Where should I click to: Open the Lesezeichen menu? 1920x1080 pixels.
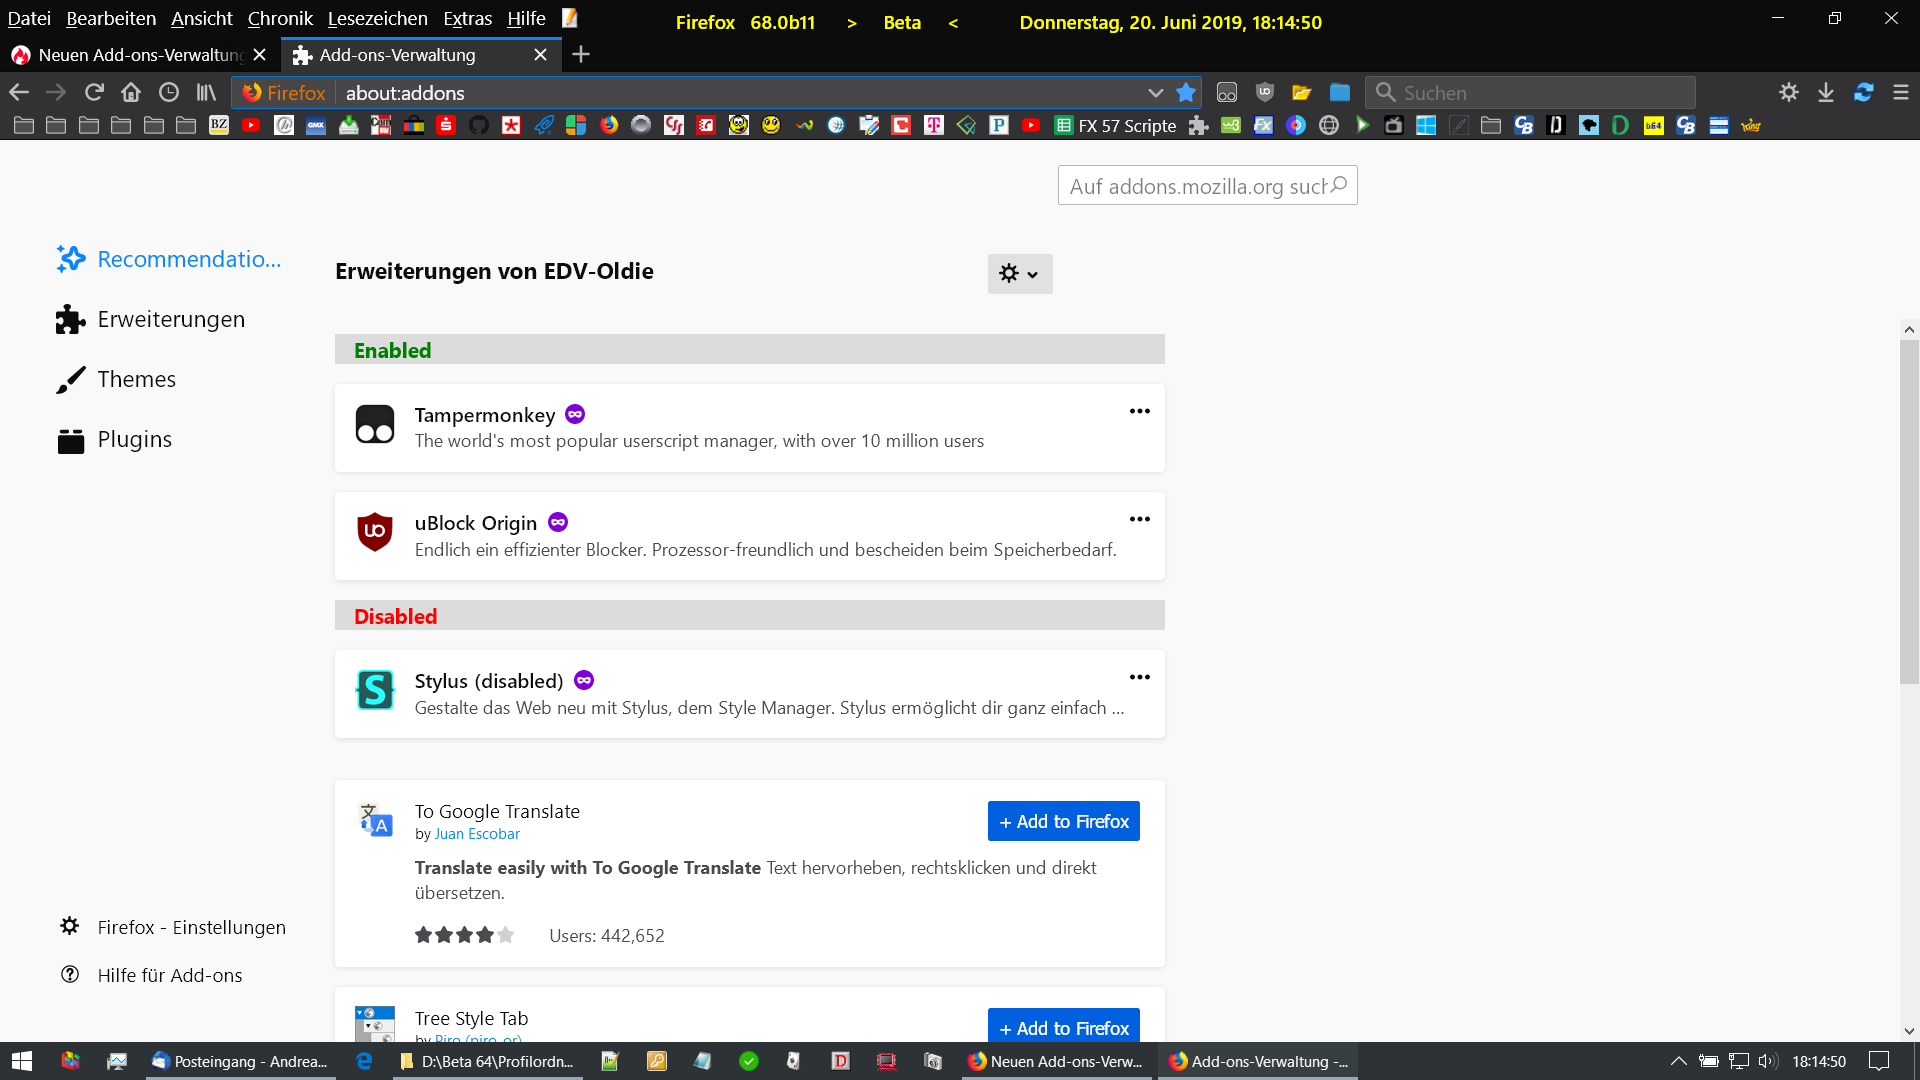tap(377, 19)
